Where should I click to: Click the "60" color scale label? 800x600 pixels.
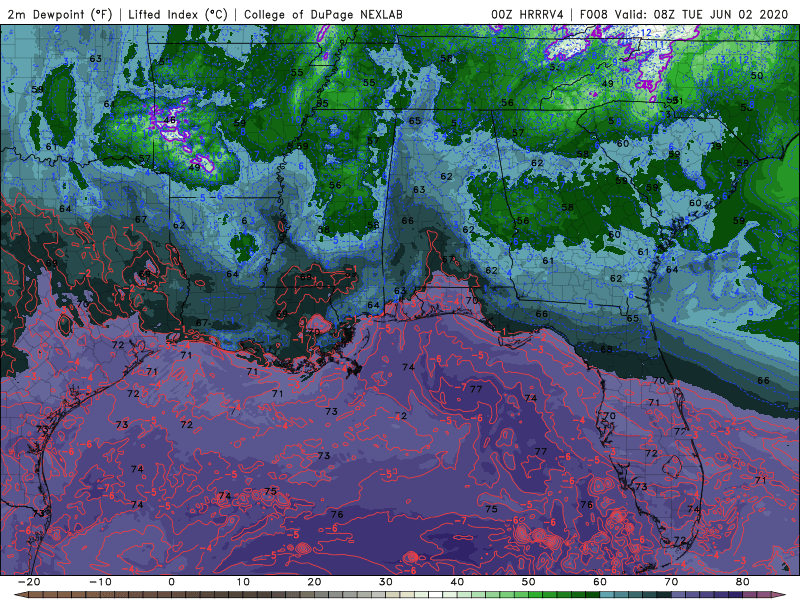pyautogui.click(x=600, y=582)
